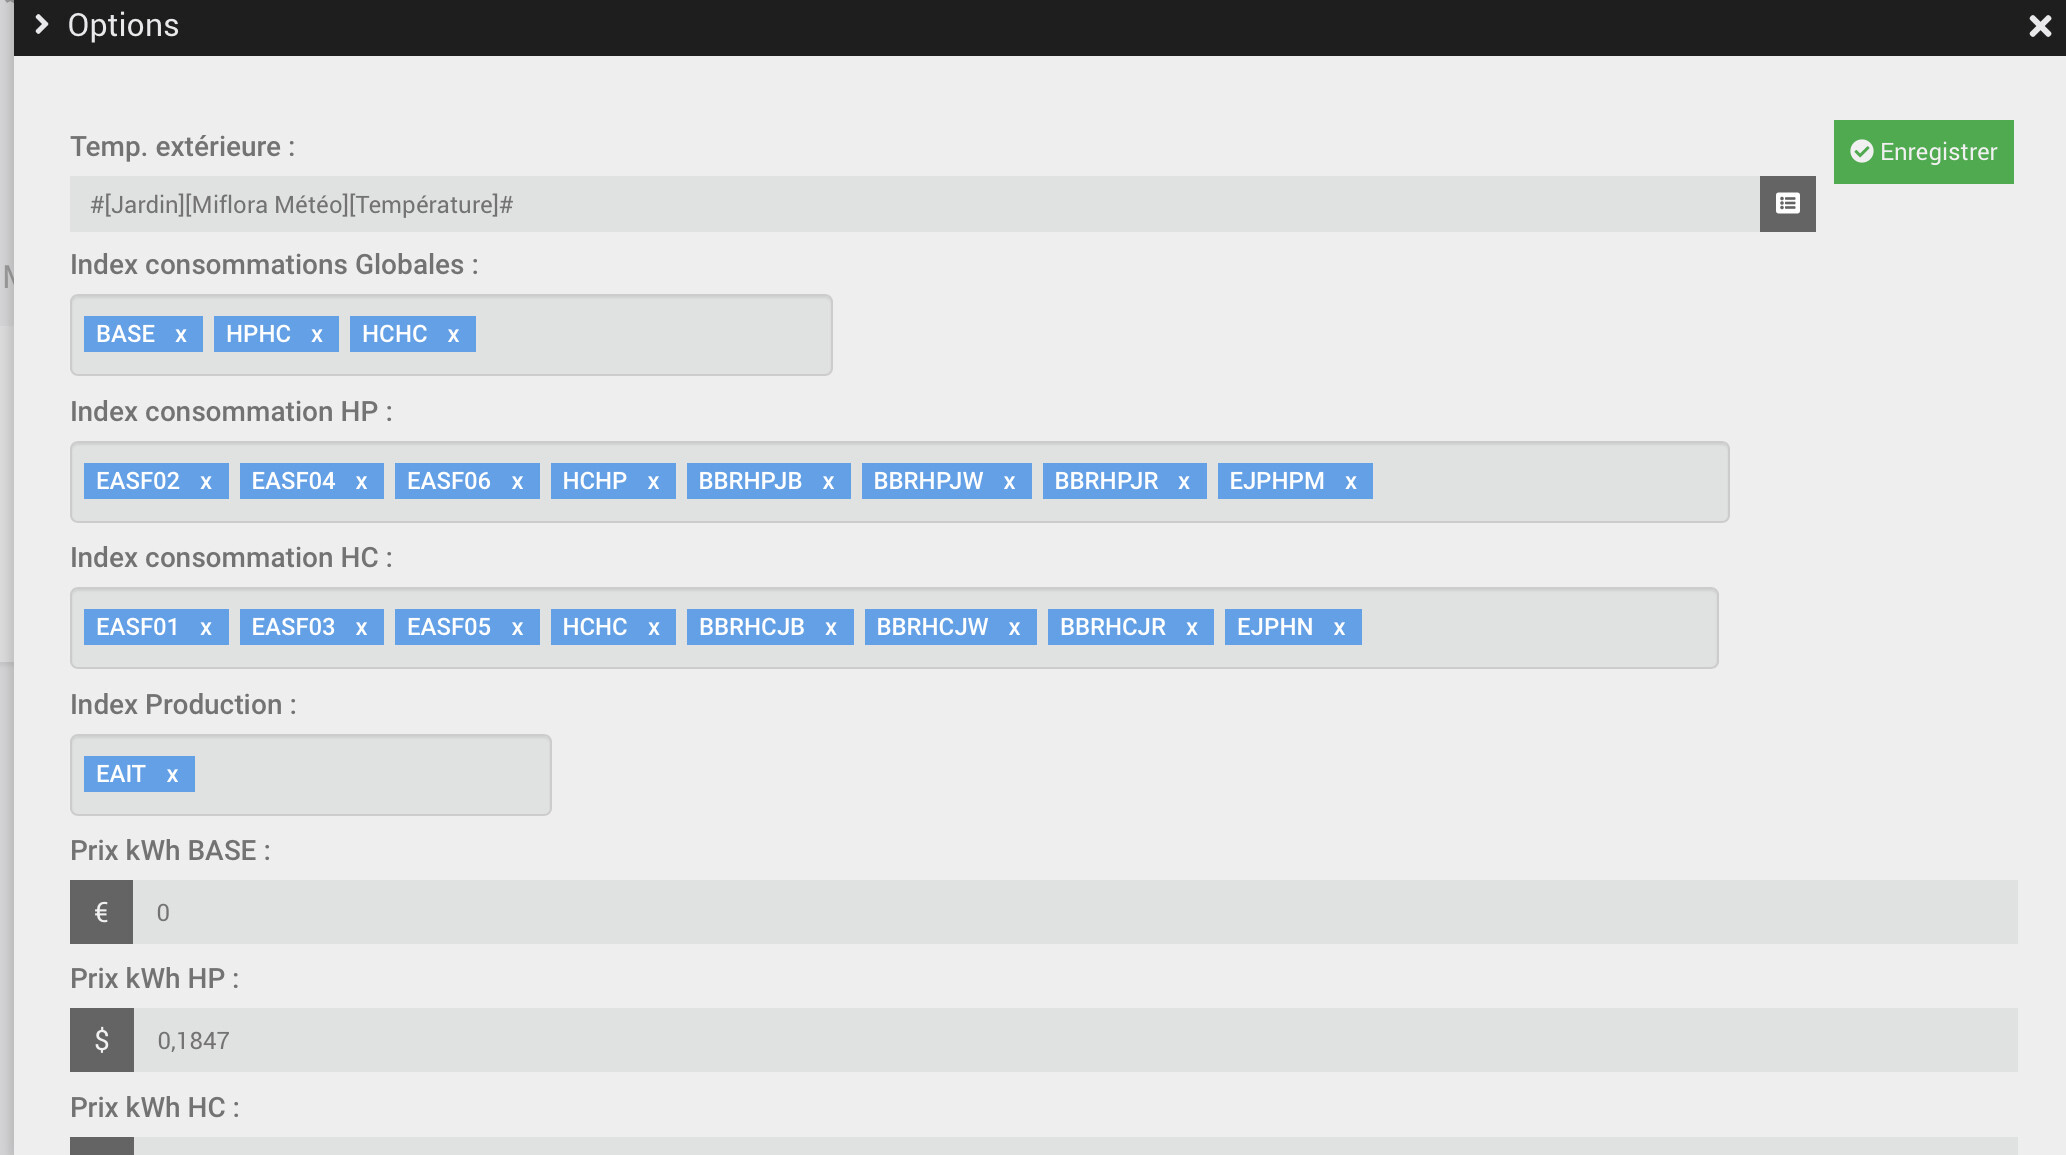Delete the EASF01 tag from HC index
Image resolution: width=2066 pixels, height=1155 pixels.
(206, 628)
